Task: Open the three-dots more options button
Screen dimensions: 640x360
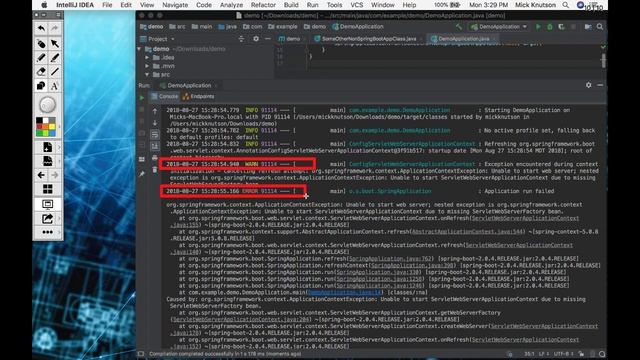Action: [x=47, y=232]
